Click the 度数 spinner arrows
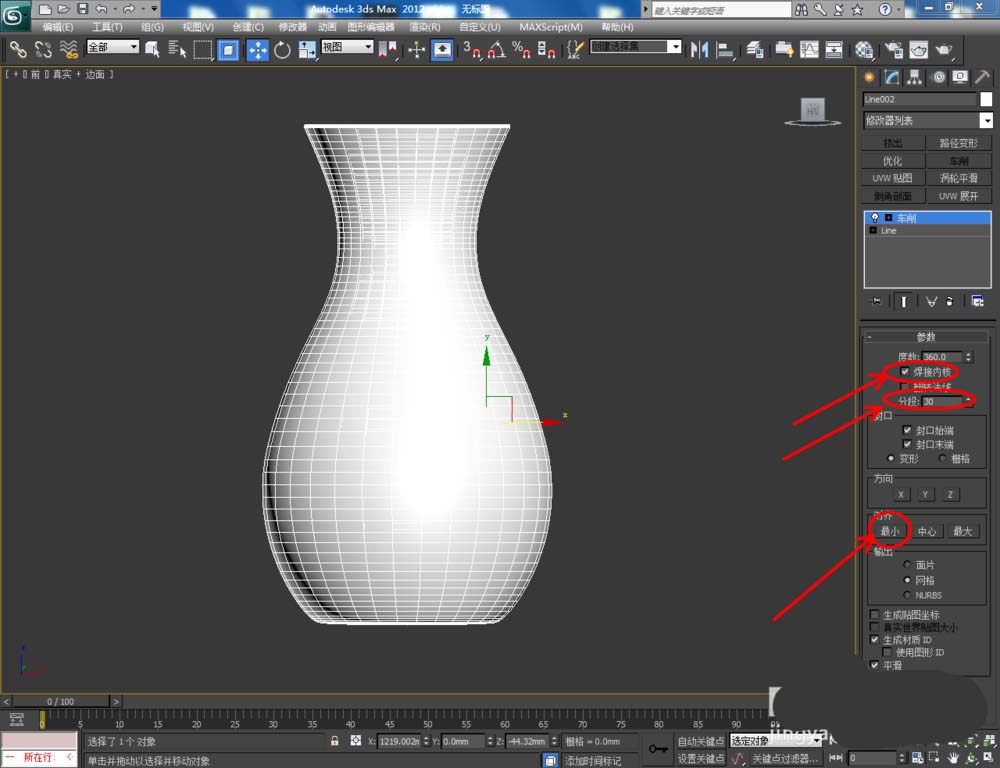The image size is (1000, 768). pos(968,357)
